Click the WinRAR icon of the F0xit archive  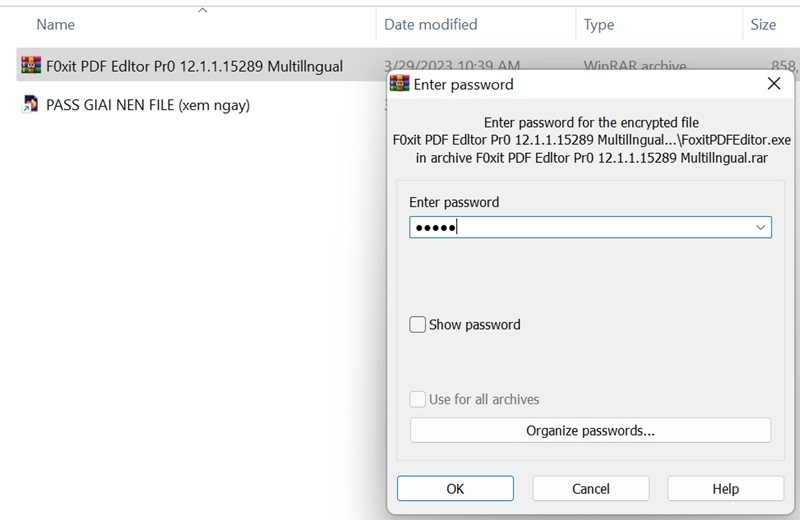point(29,67)
